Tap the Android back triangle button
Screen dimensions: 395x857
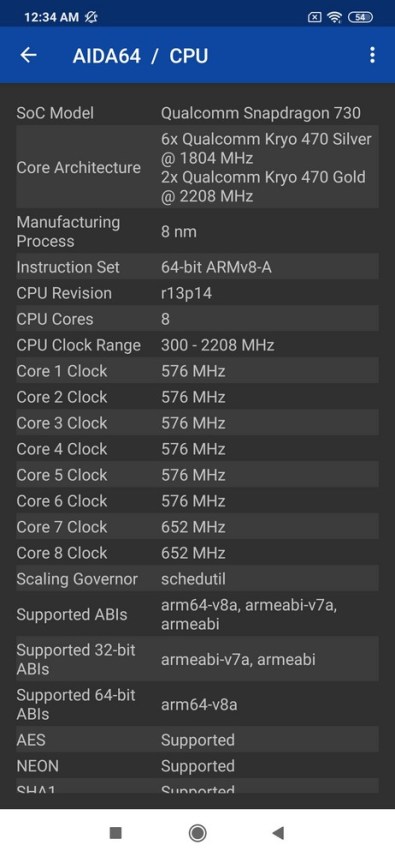(x=278, y=832)
